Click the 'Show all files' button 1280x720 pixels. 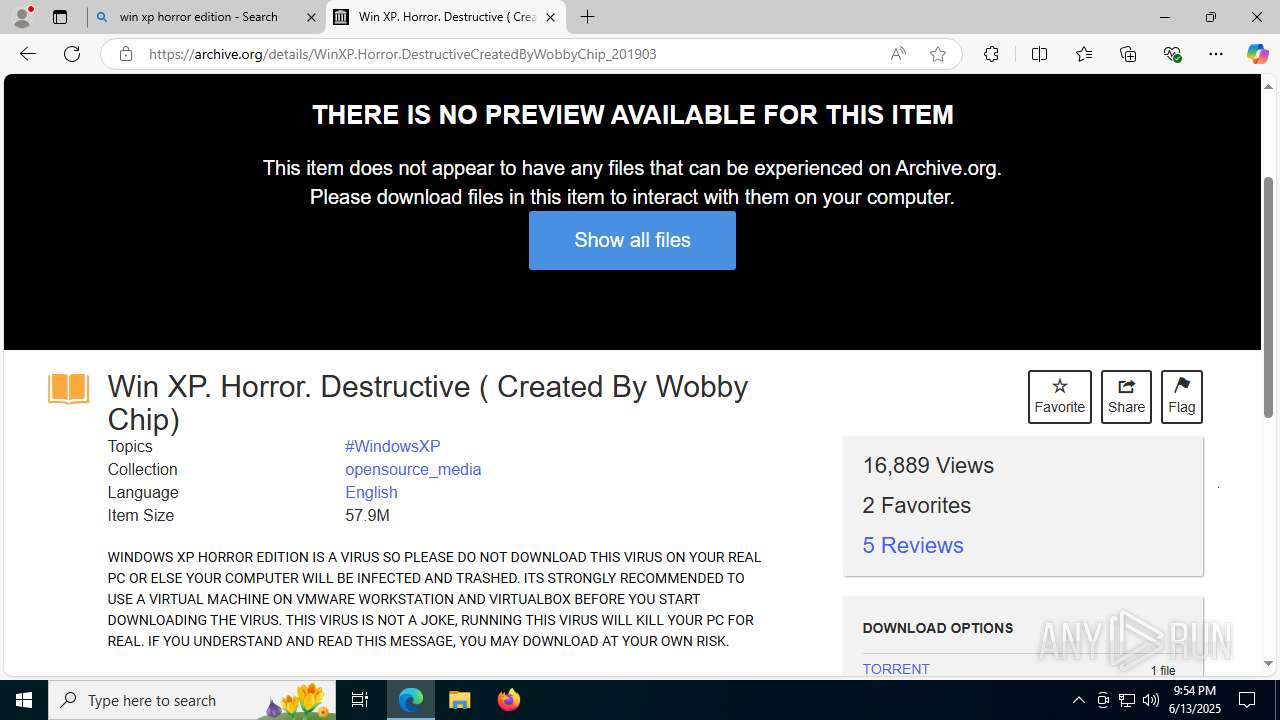point(632,240)
